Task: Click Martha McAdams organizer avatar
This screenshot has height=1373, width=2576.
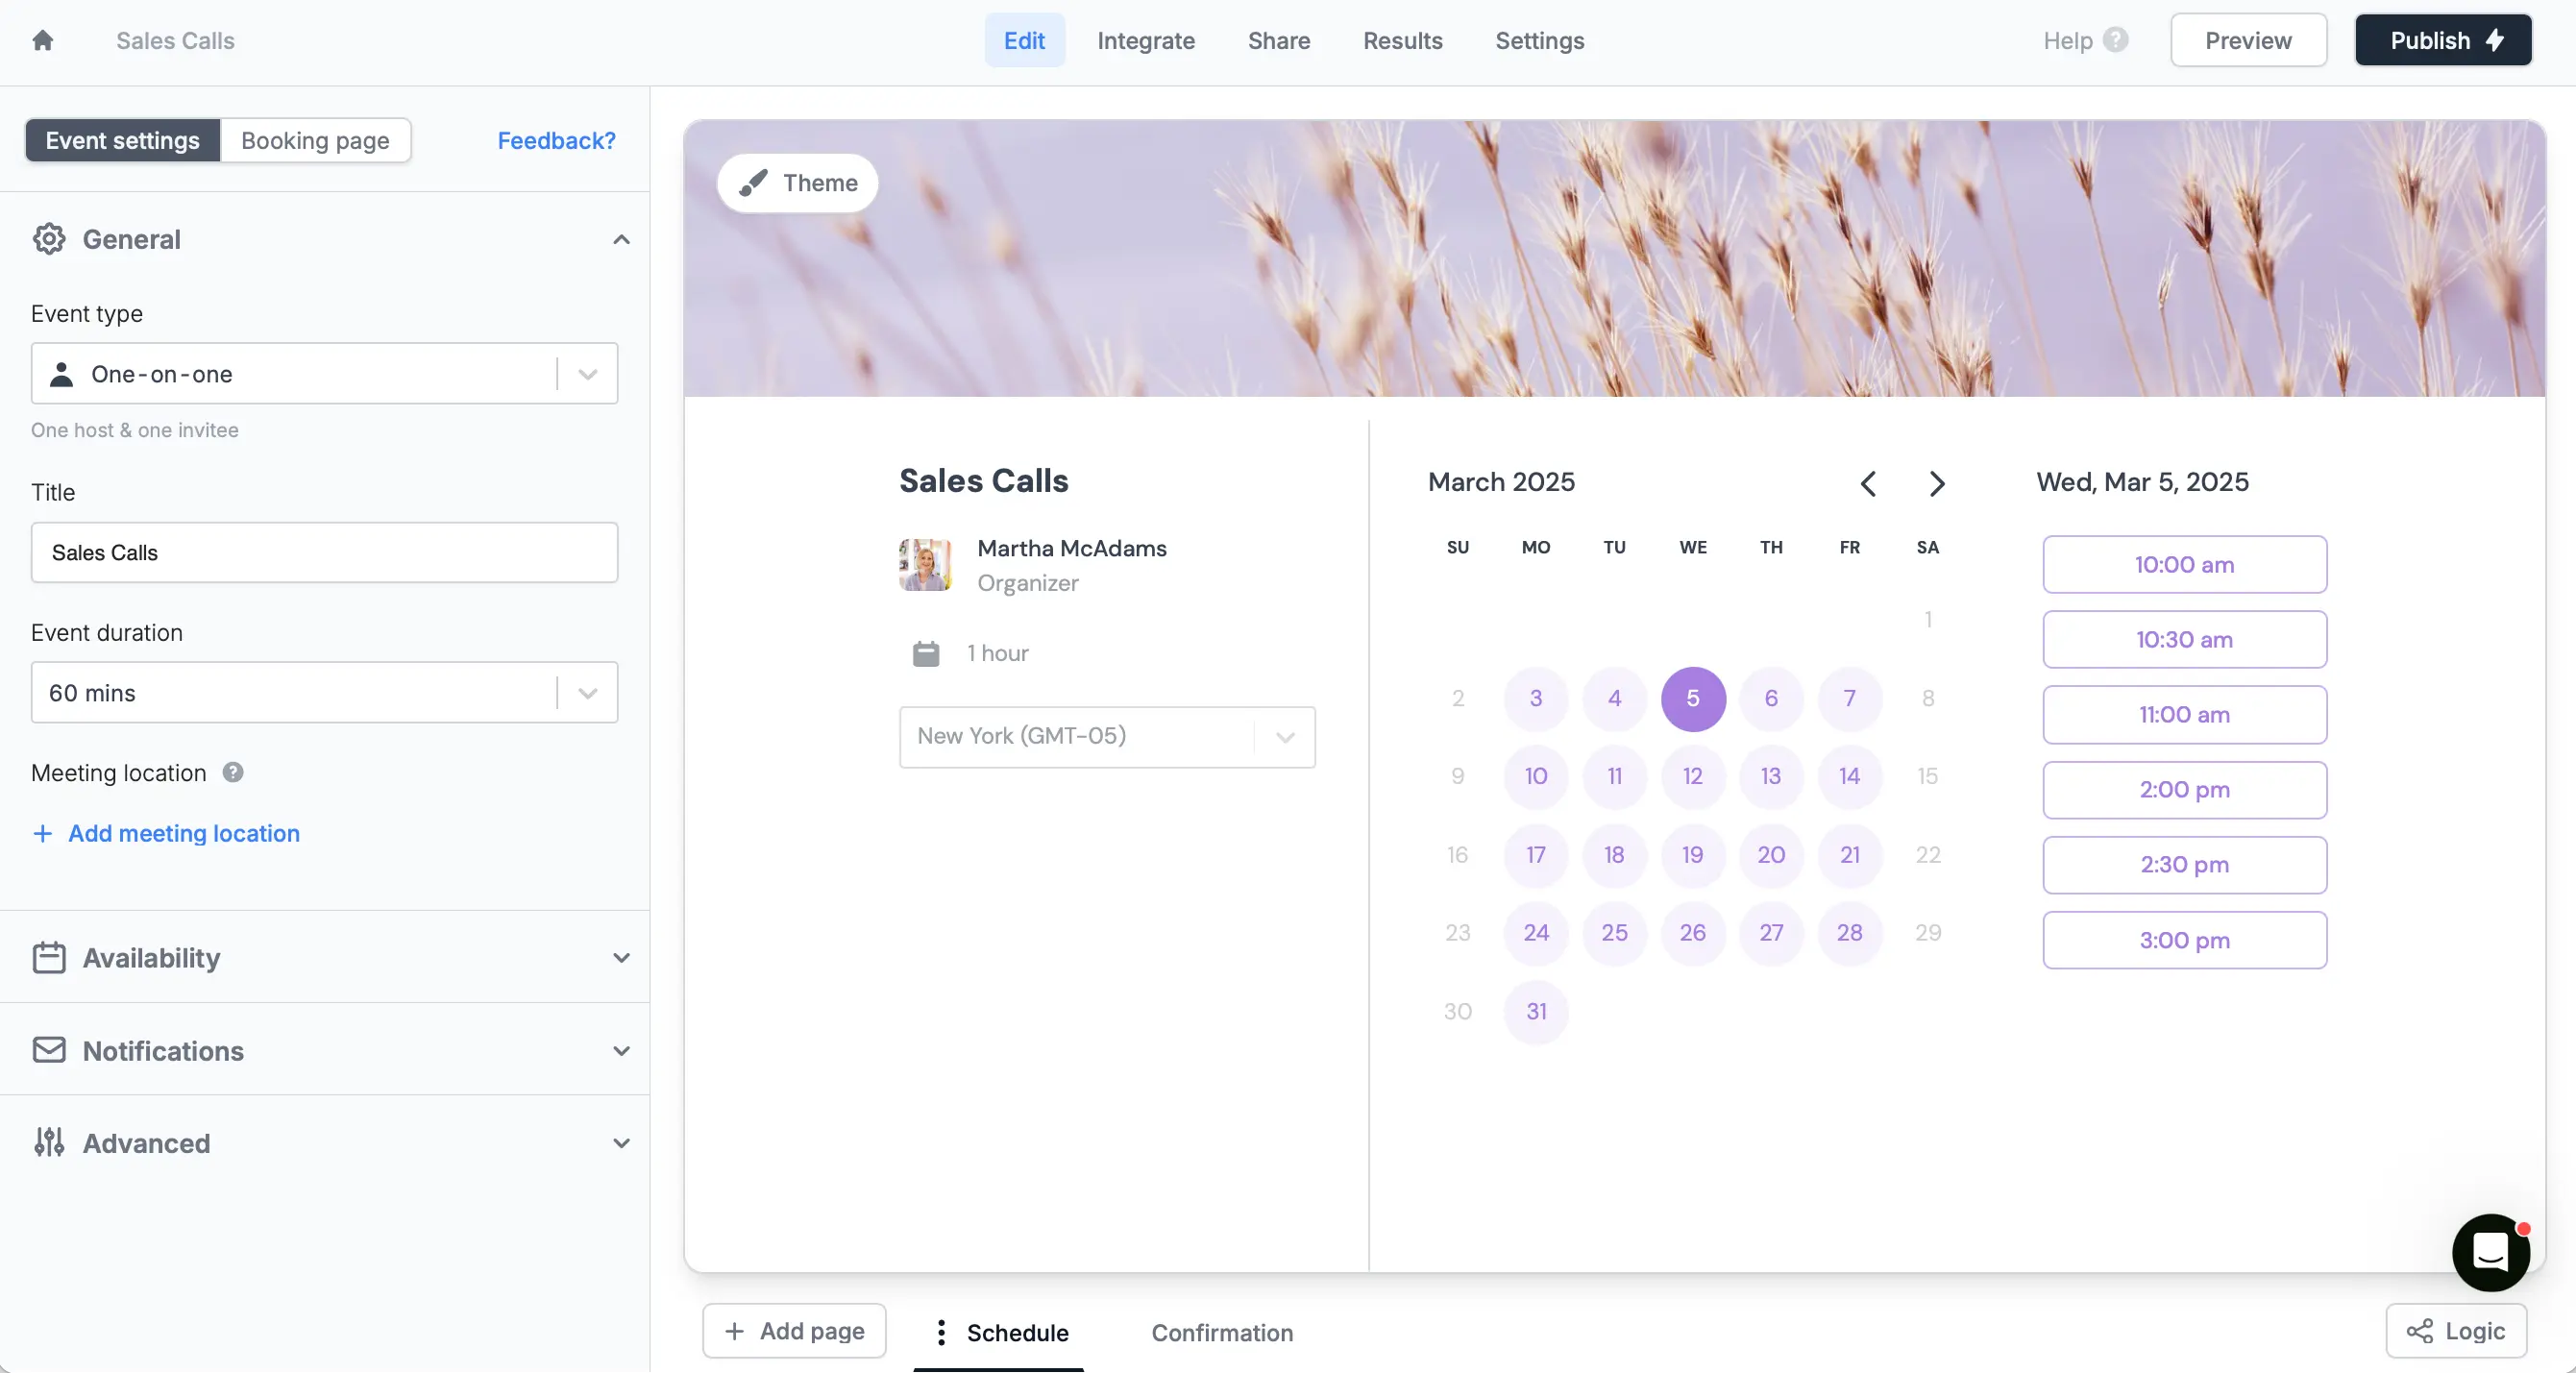Action: [x=925, y=565]
